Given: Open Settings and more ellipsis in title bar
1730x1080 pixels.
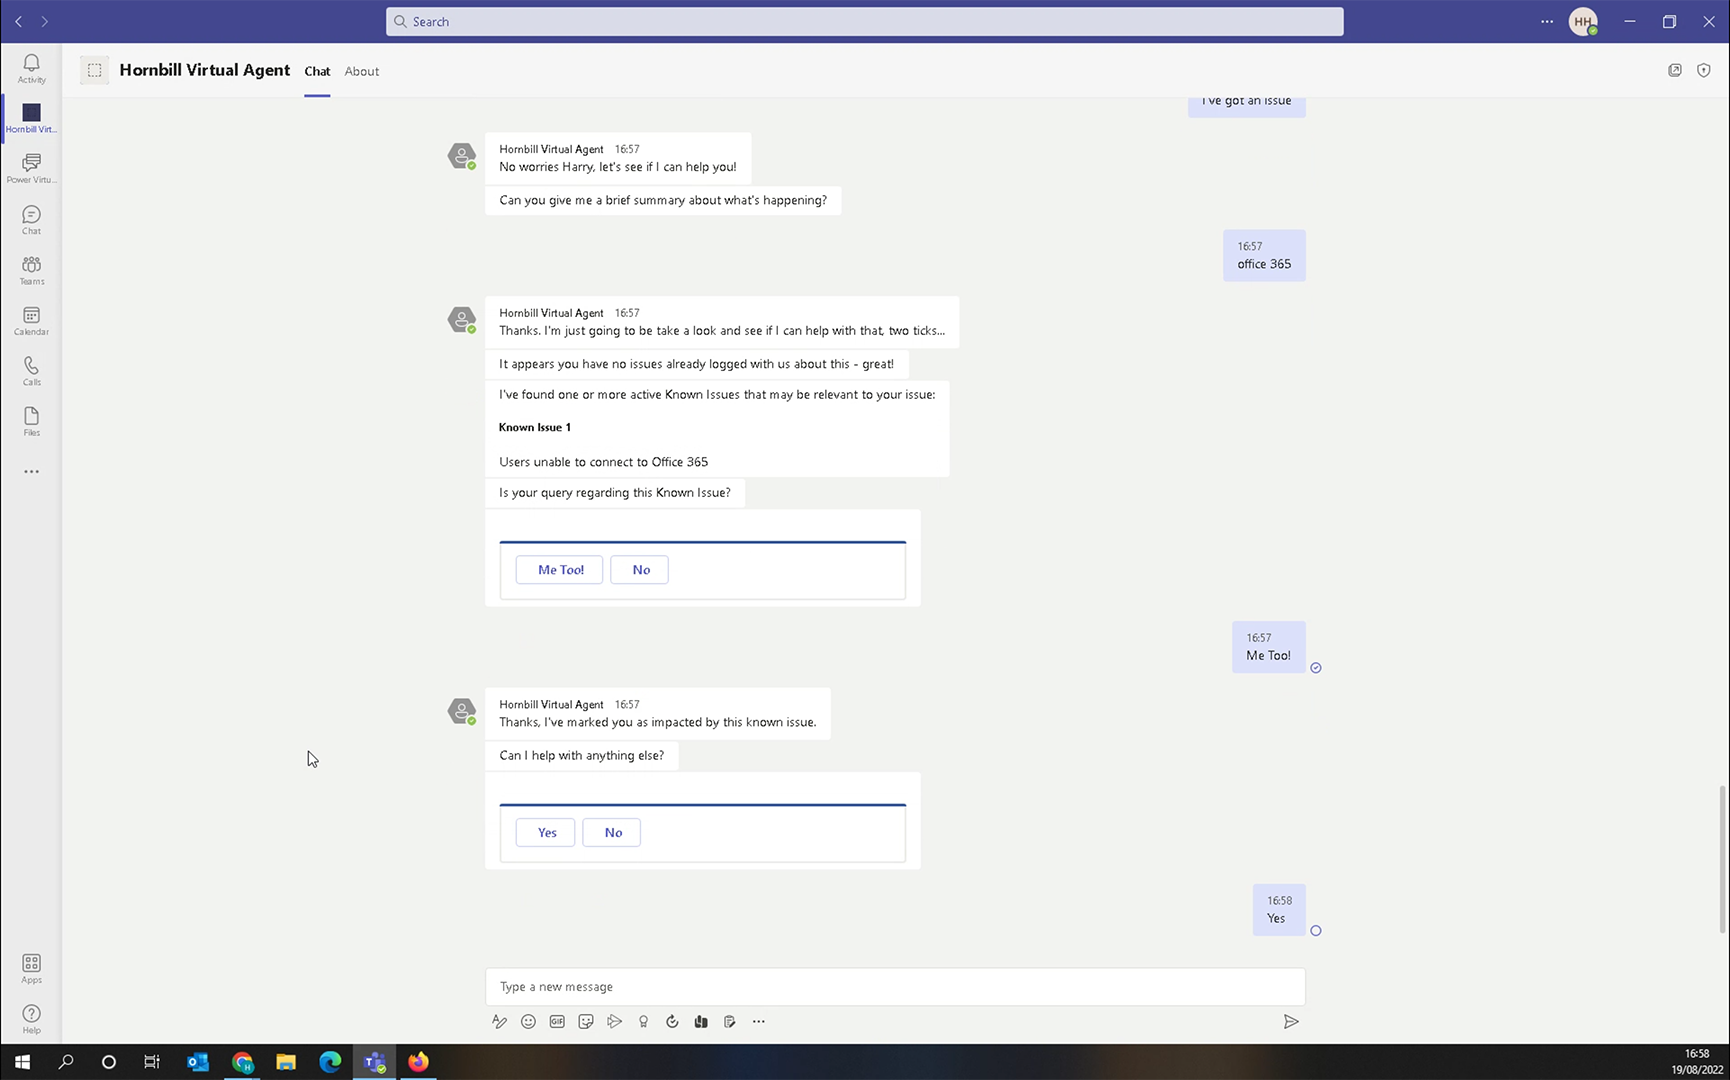Looking at the screenshot, I should click(x=1547, y=21).
